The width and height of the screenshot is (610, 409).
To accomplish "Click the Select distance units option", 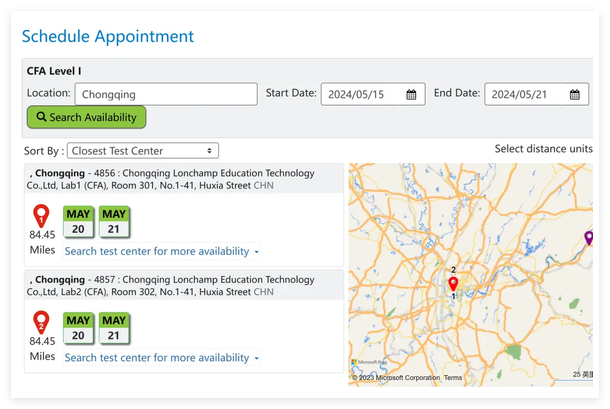I will point(543,149).
